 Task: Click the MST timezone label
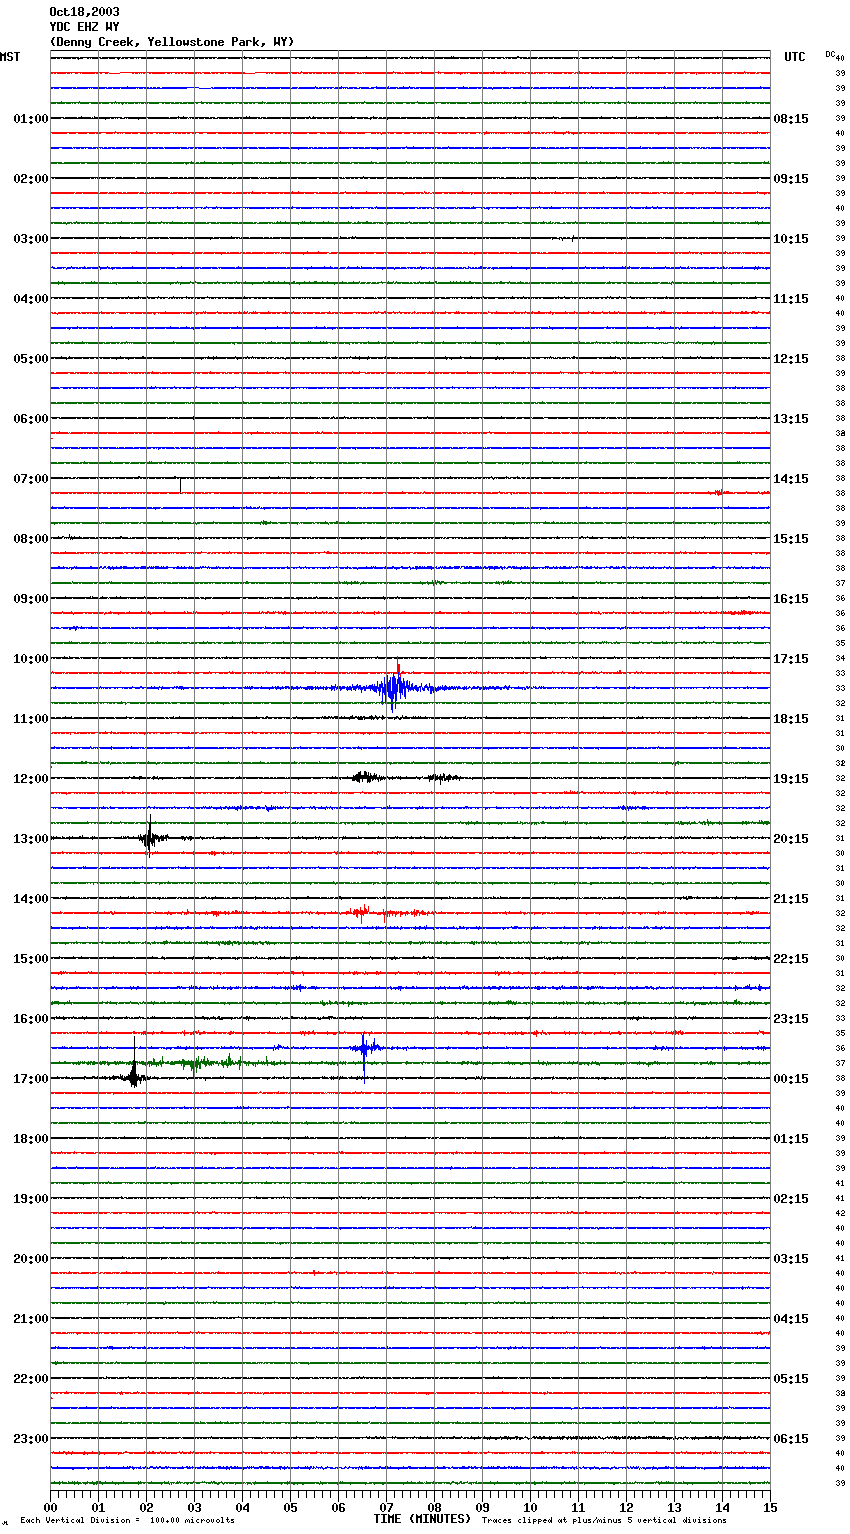(10, 57)
